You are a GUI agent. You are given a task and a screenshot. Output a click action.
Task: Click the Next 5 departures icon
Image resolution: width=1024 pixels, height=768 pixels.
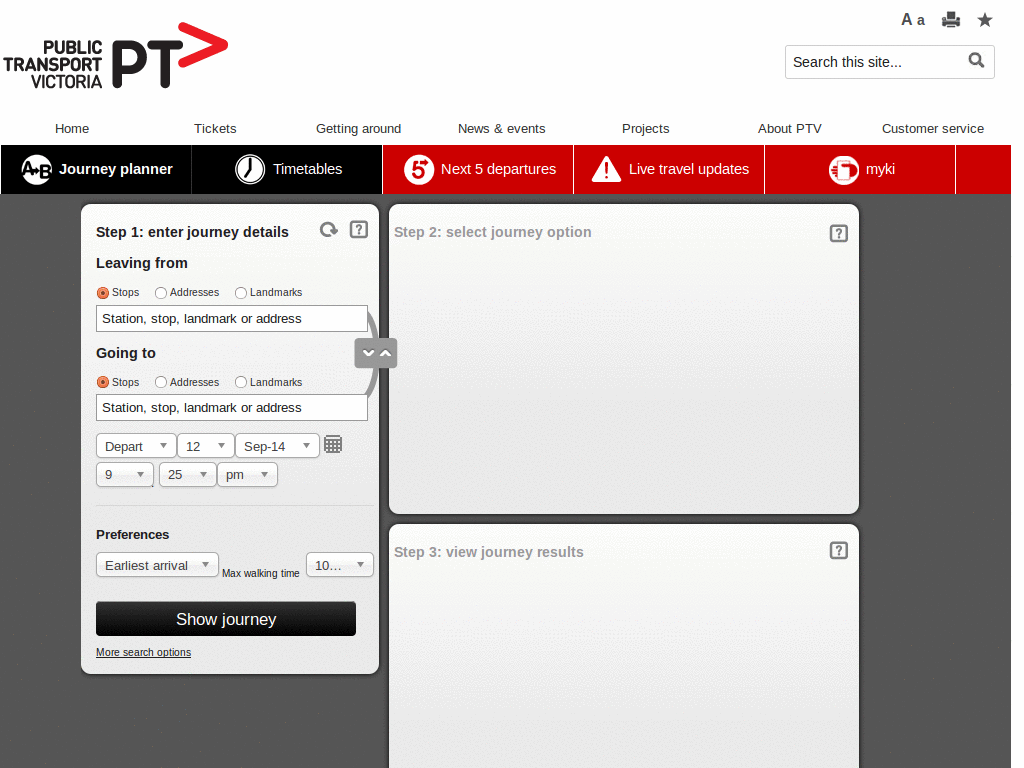pyautogui.click(x=419, y=169)
